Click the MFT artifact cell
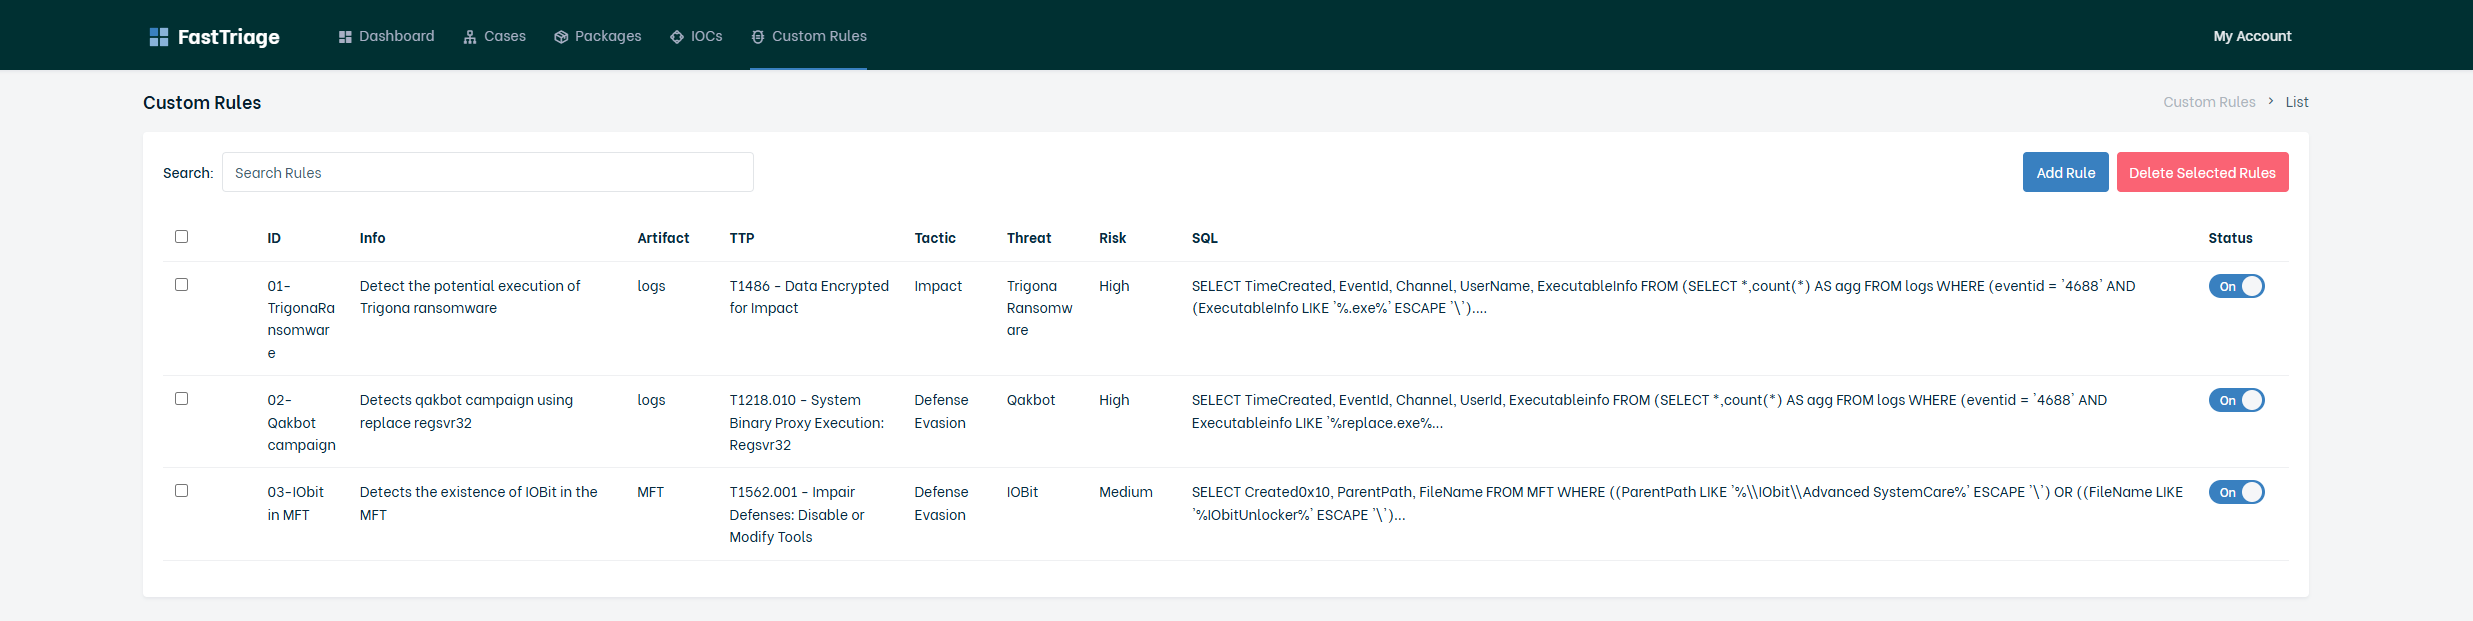 coord(650,492)
